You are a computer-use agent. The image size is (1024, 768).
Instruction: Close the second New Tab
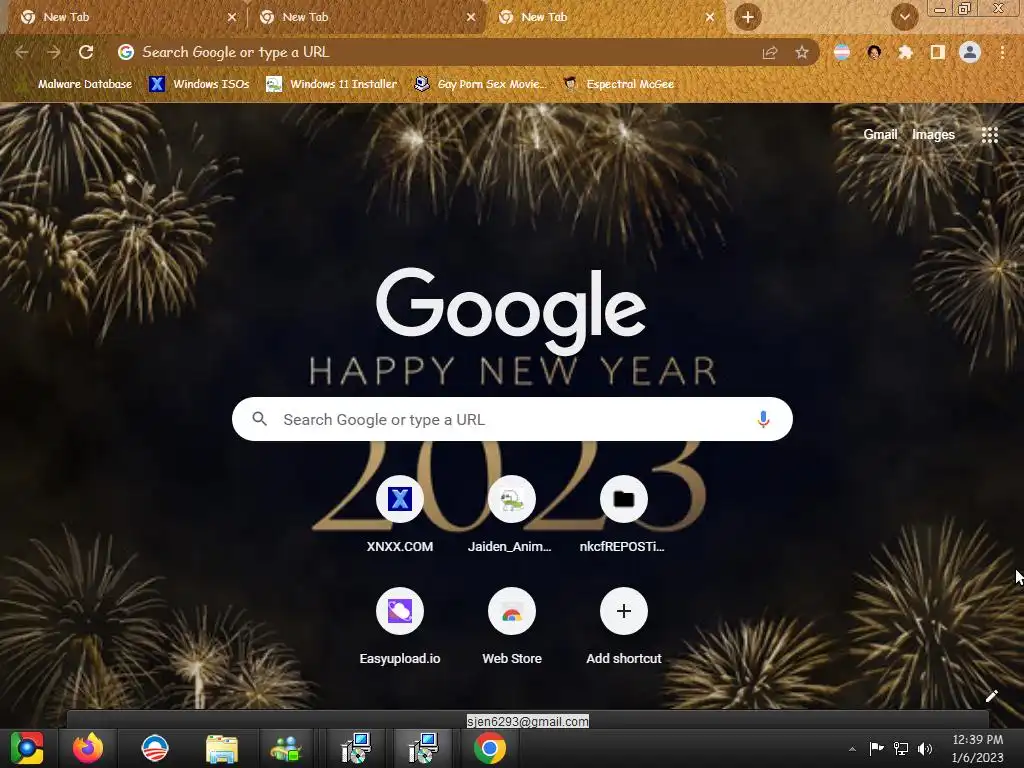(471, 17)
